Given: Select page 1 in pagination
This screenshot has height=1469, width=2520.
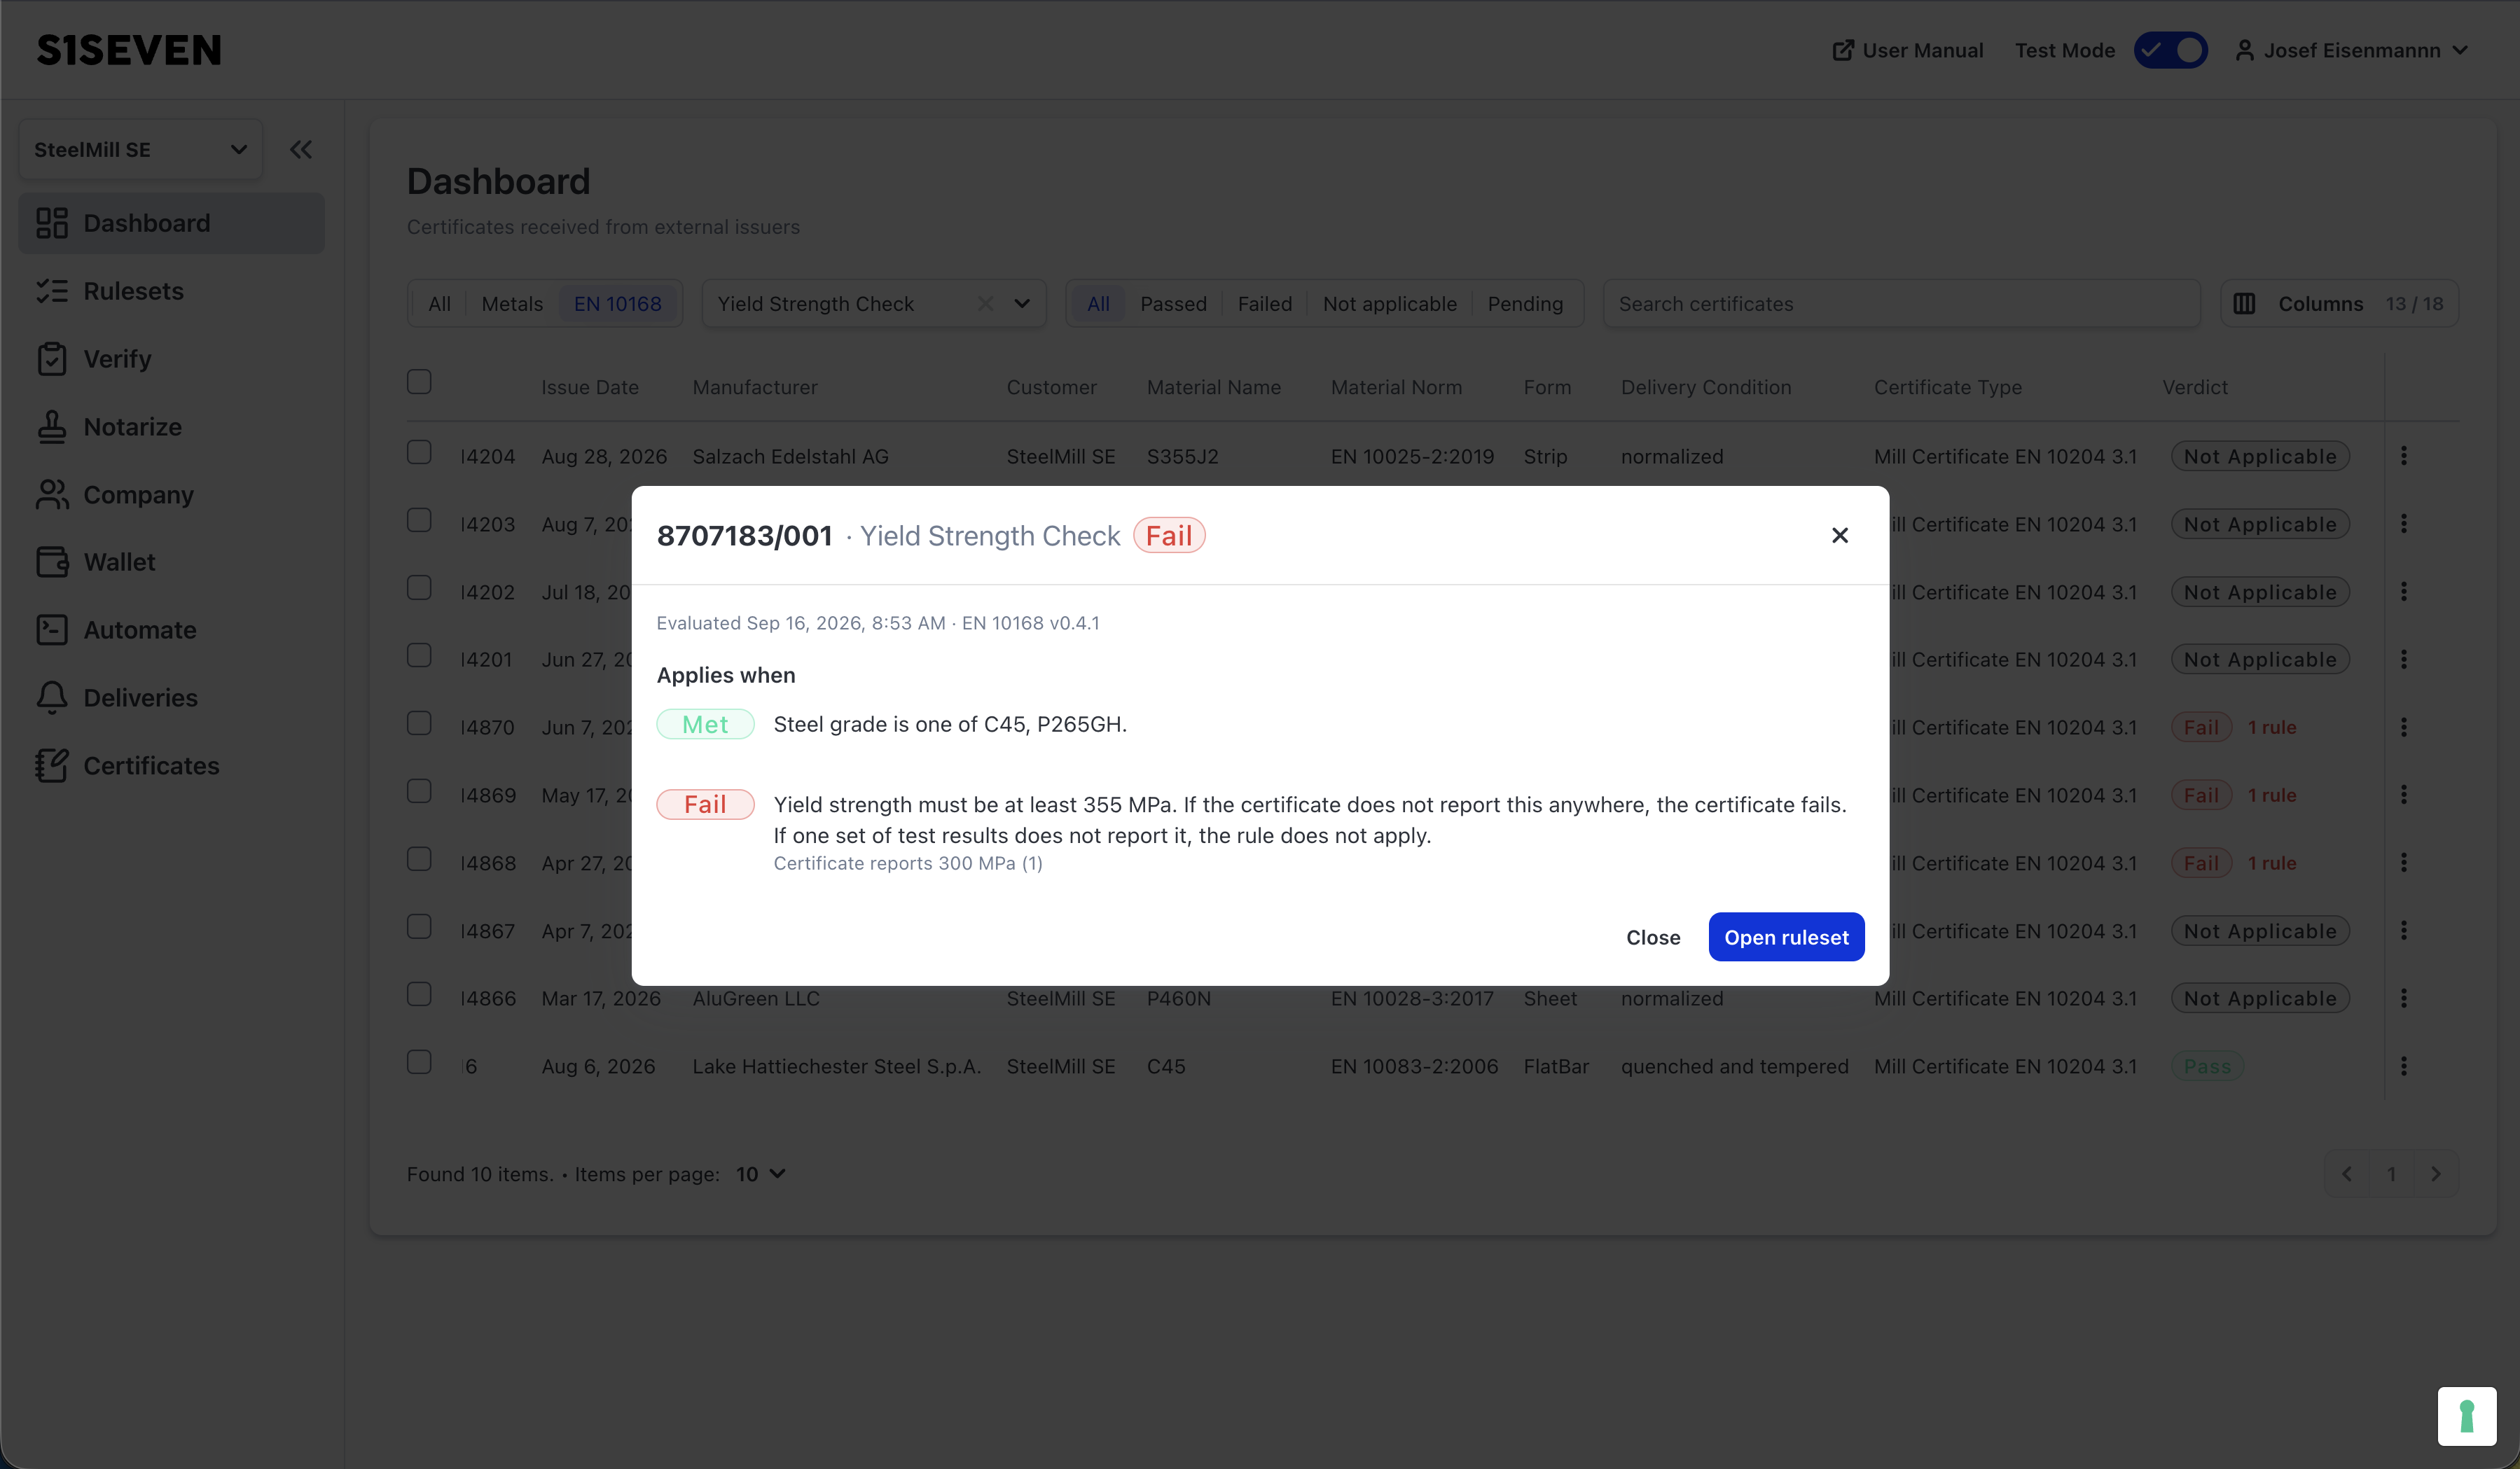Looking at the screenshot, I should 2391,1174.
